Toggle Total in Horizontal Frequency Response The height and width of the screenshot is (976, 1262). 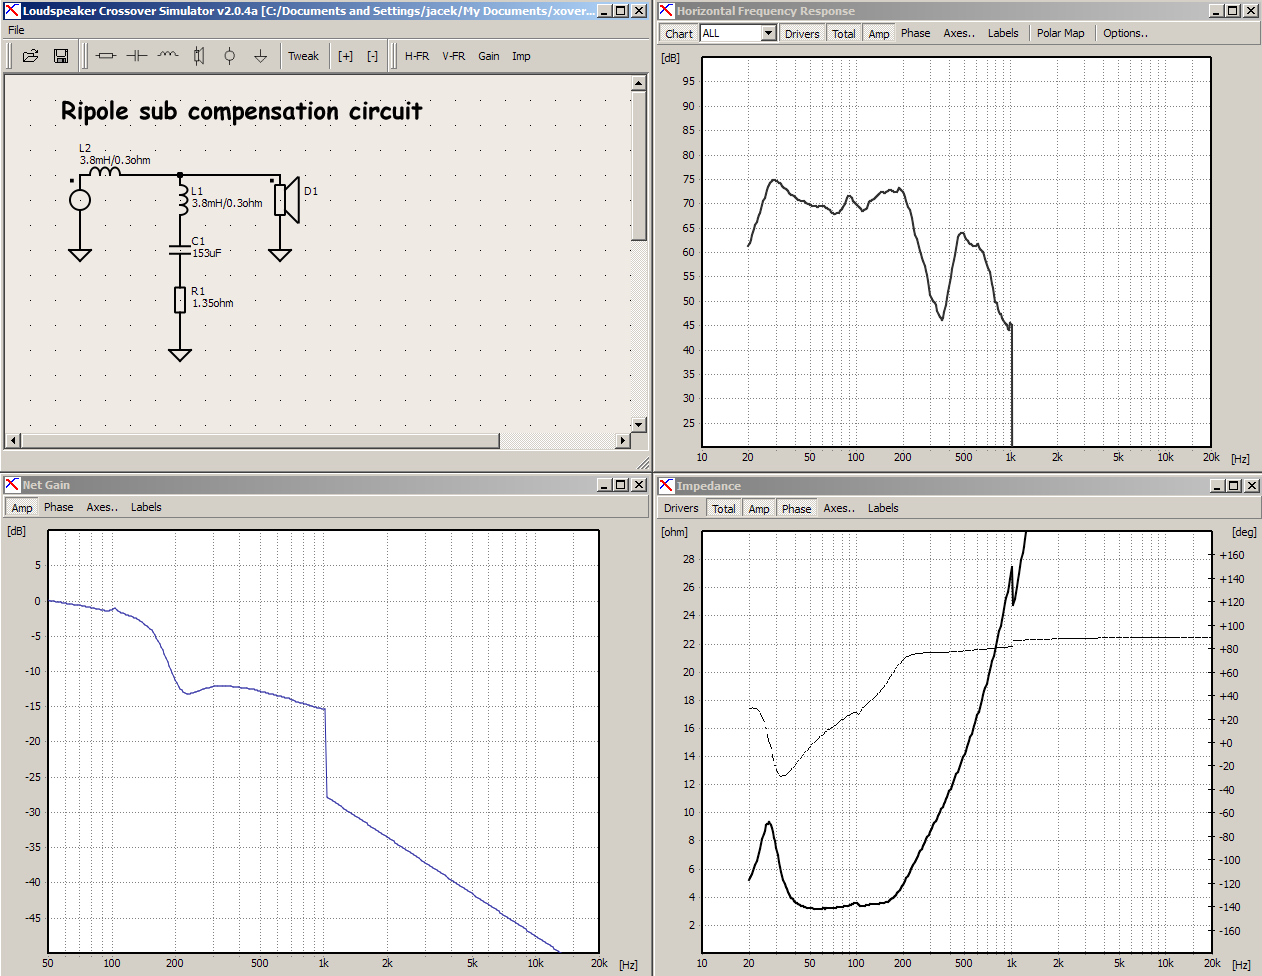tap(844, 33)
